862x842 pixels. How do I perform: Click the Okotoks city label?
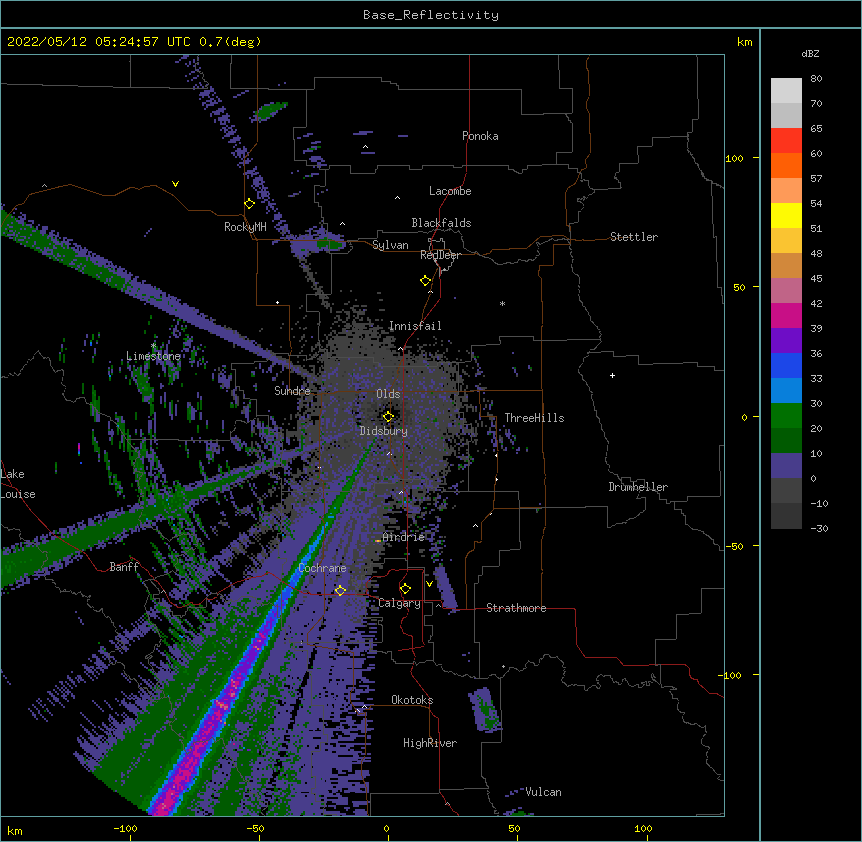click(412, 700)
